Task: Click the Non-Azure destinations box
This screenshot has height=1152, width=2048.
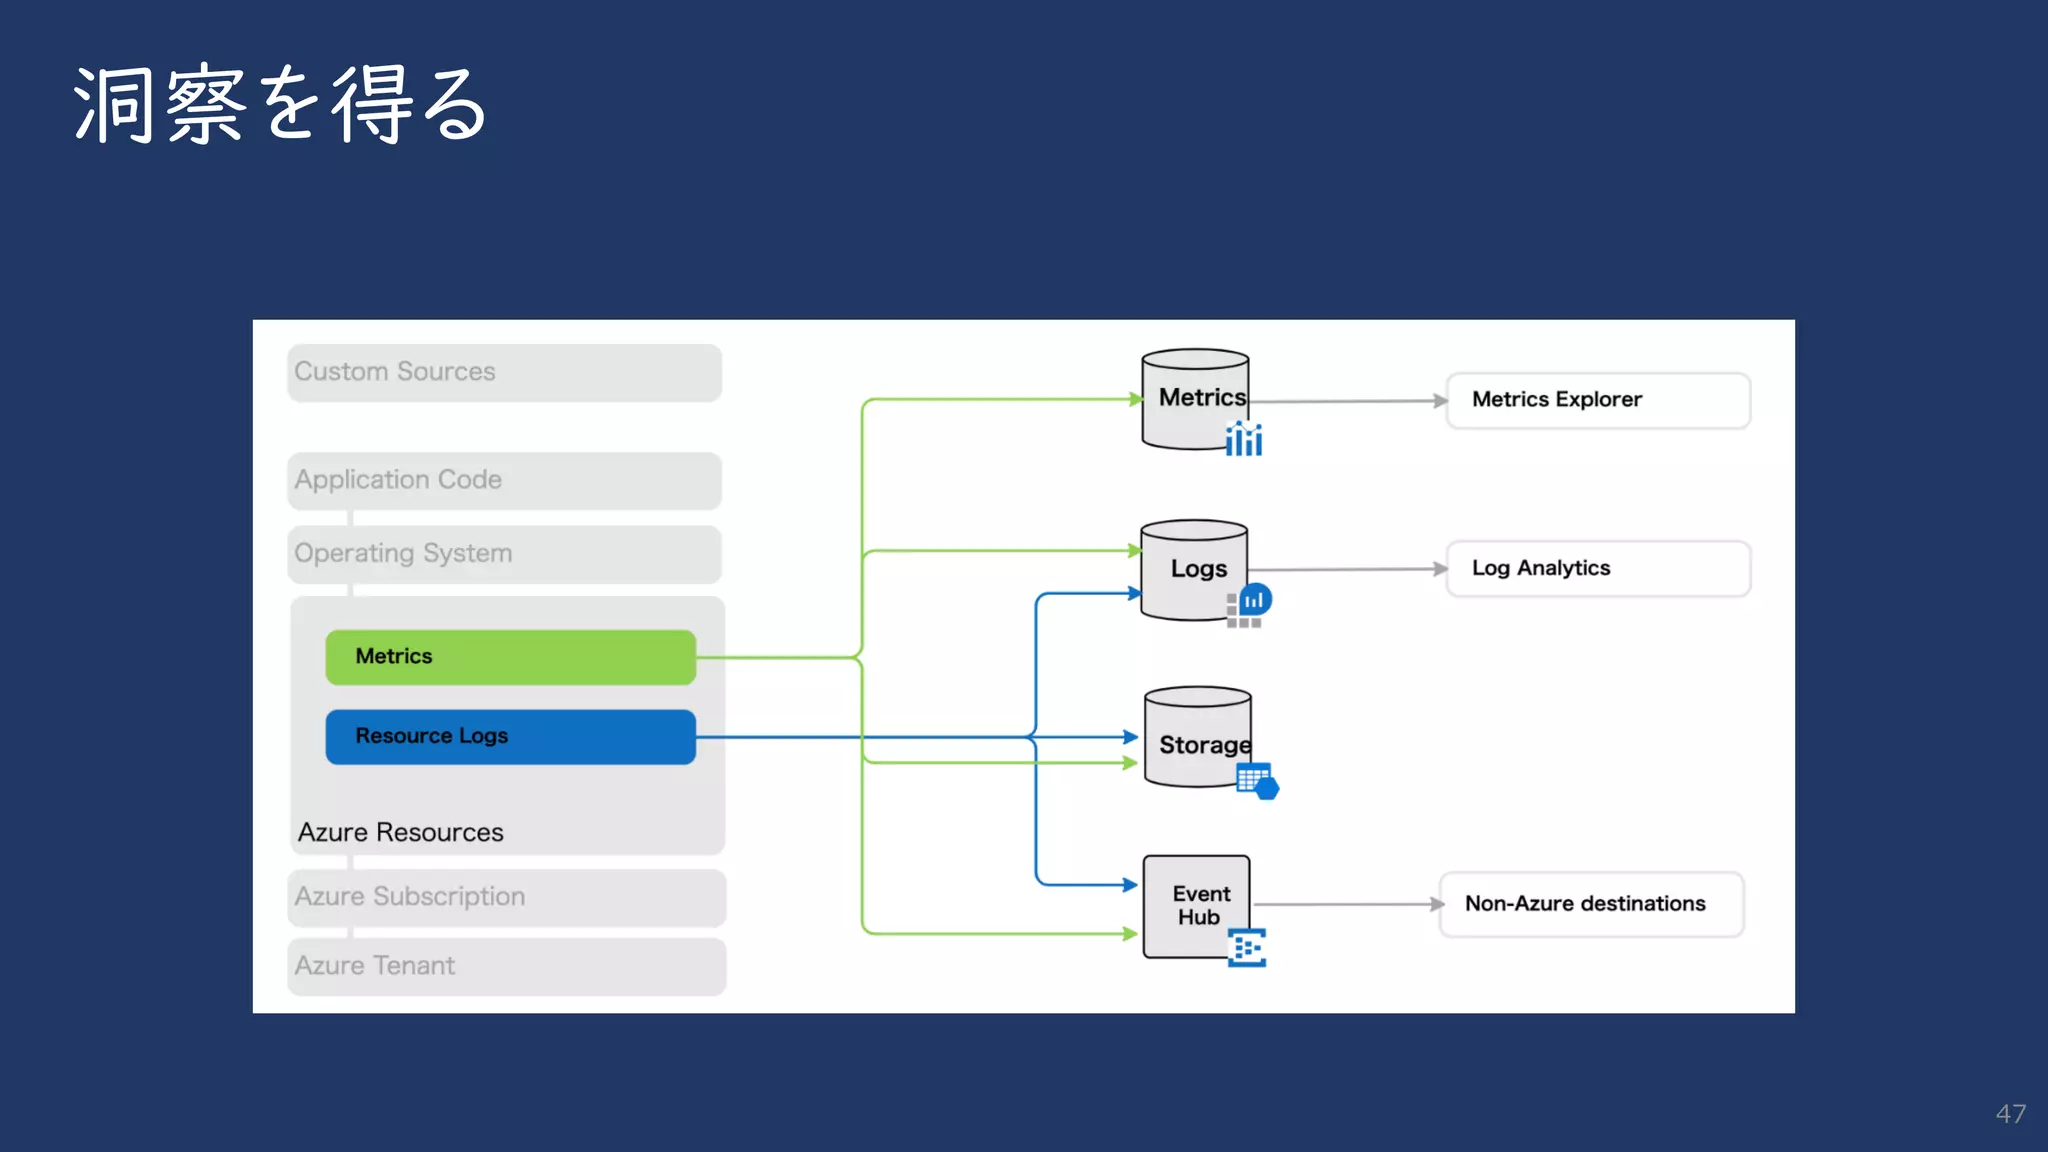Action: [1591, 904]
